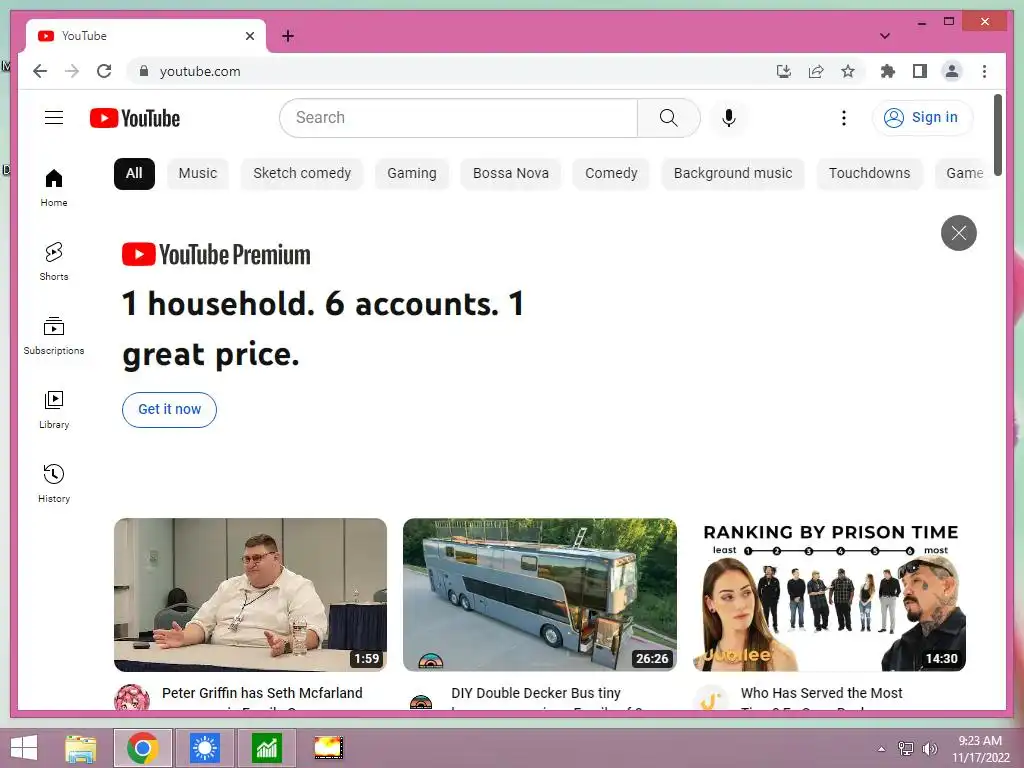Click the YouTube Premium logo
Screen dimensions: 1024x768
point(216,255)
